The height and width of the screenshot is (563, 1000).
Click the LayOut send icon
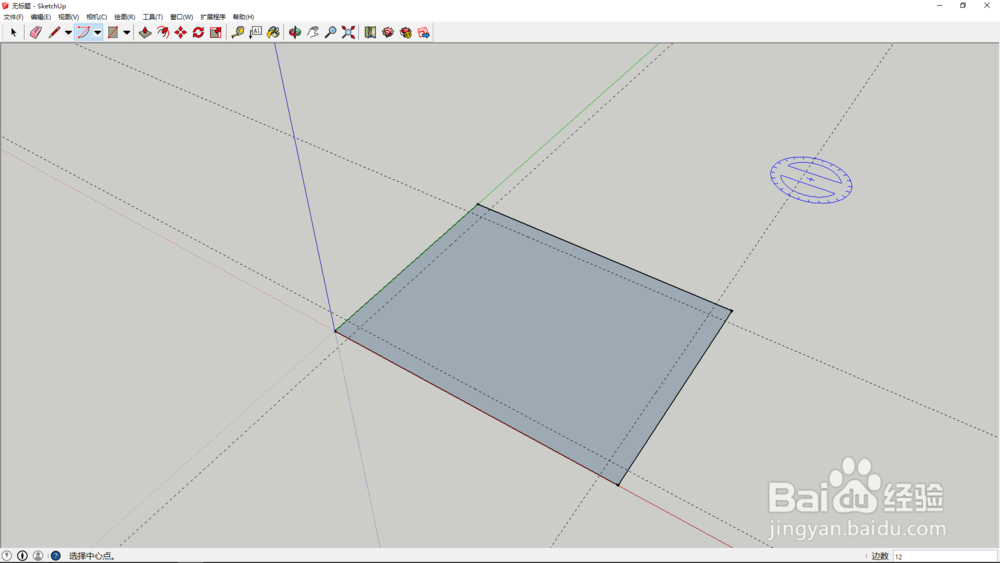pos(423,32)
